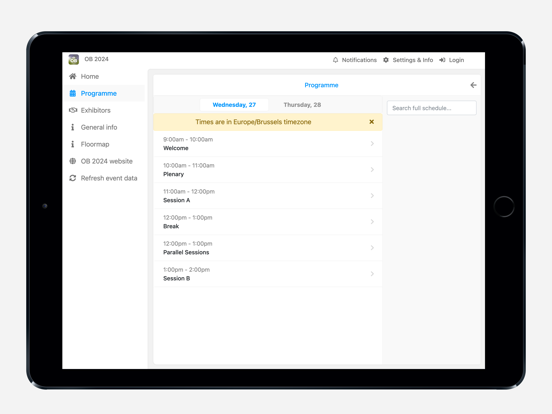Click the 10:00am - 11:00am time text
This screenshot has width=552, height=414.
[189, 165]
